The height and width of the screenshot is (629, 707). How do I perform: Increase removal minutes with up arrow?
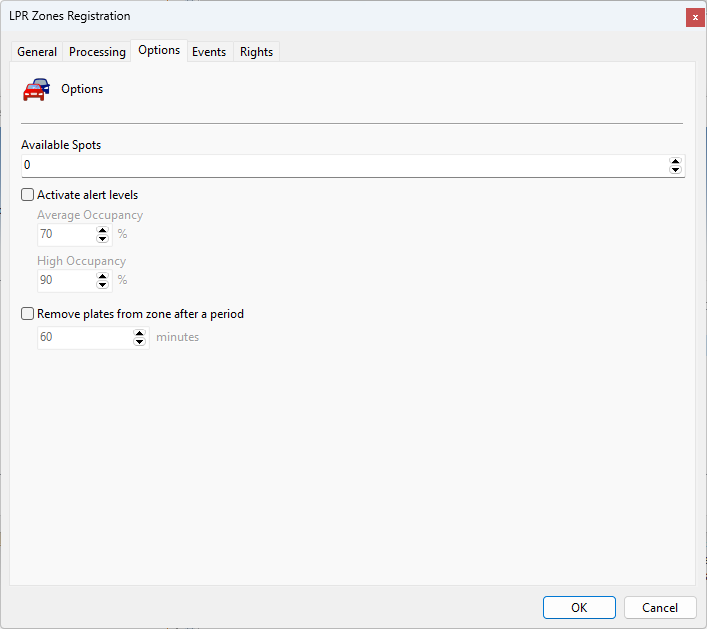(x=139, y=333)
